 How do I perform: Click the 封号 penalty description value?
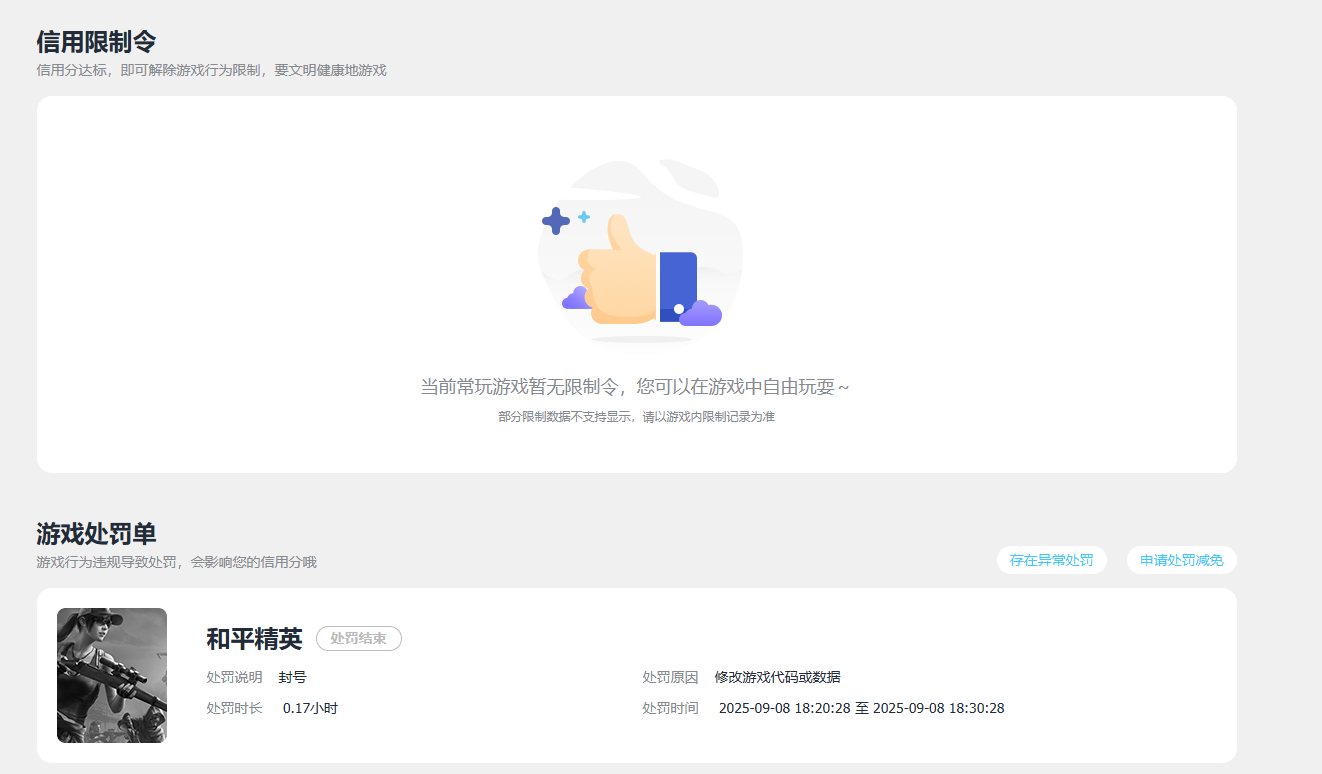pos(292,677)
